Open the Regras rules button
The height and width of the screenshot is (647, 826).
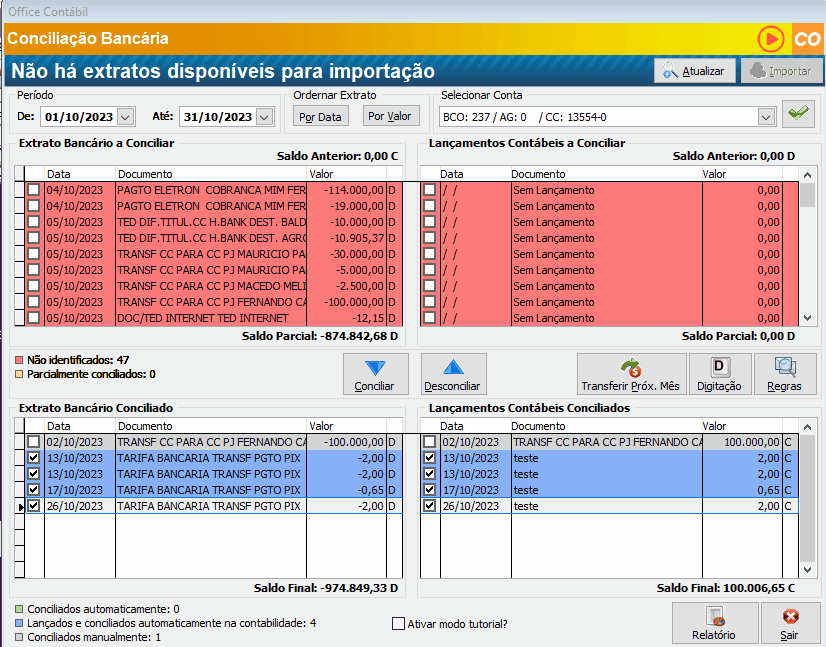coord(785,374)
